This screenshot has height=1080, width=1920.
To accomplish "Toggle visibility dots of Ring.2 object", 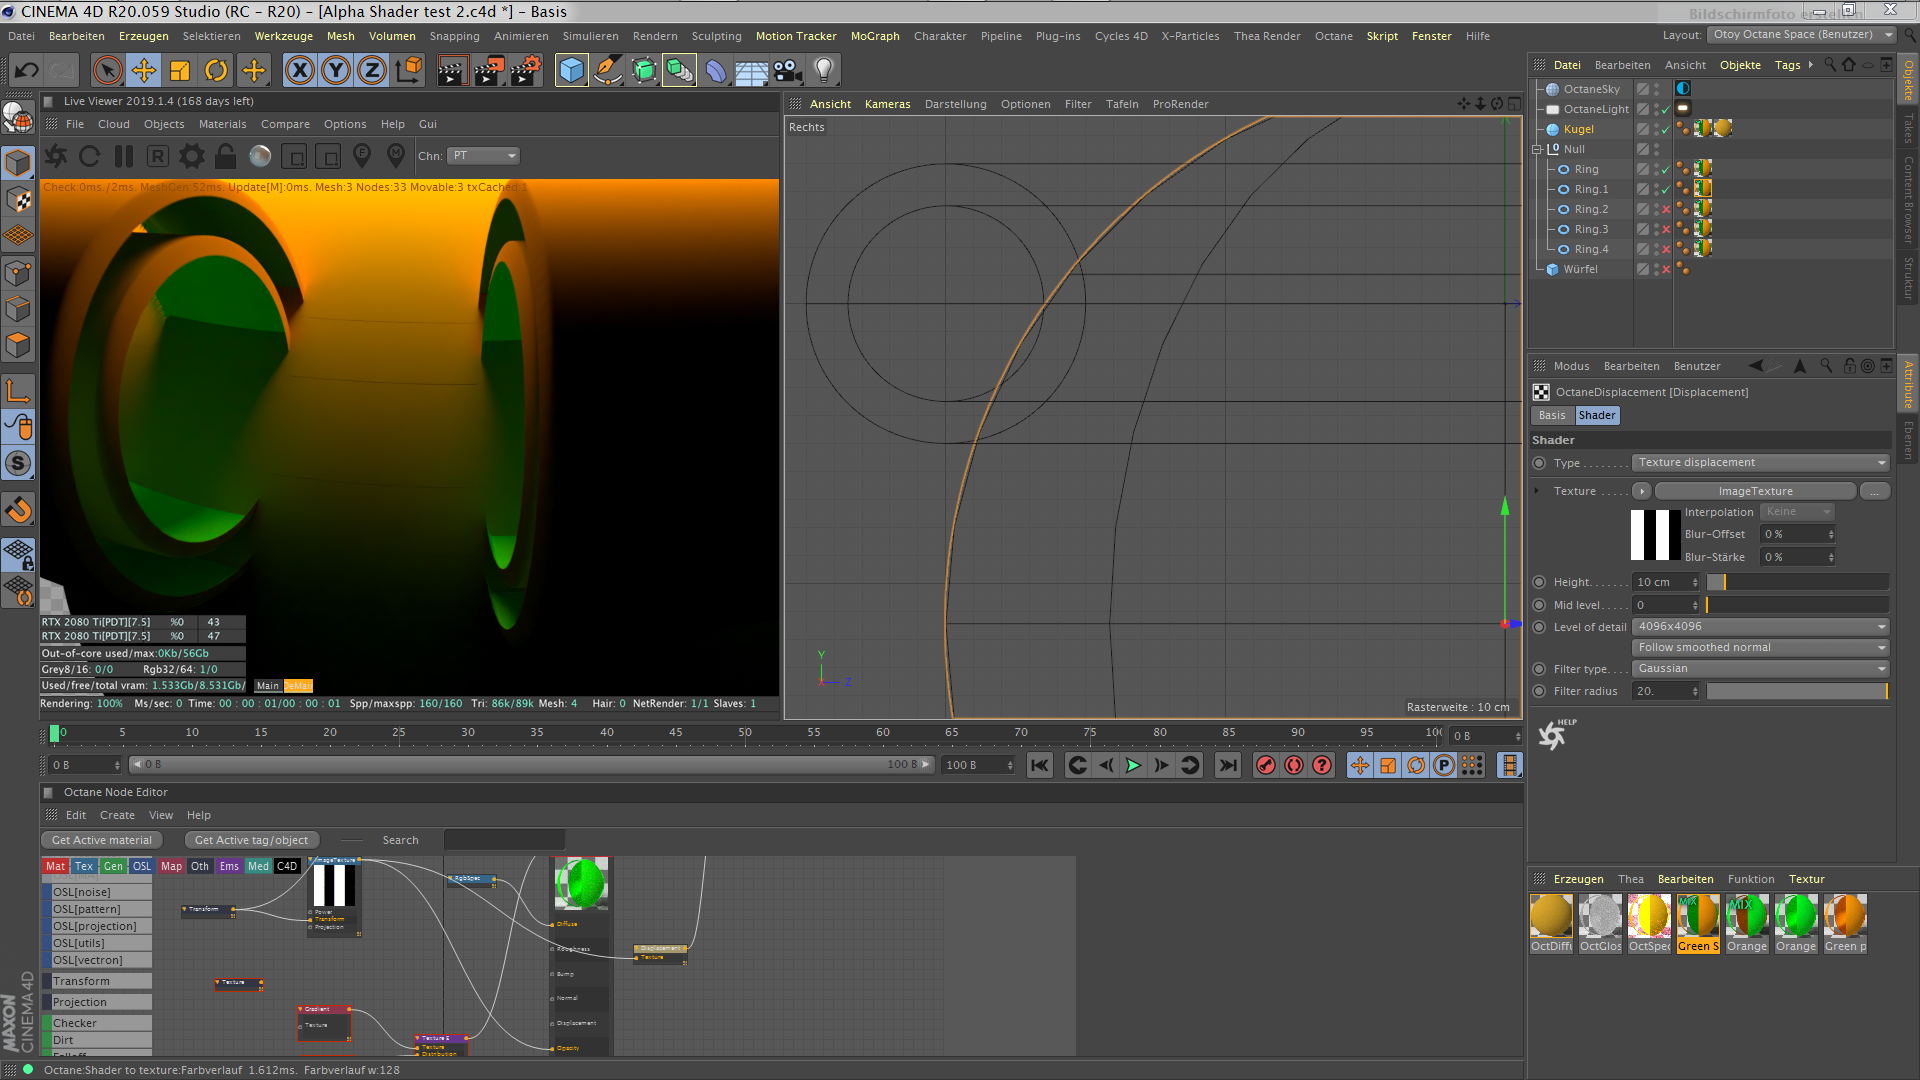I will tap(1656, 209).
